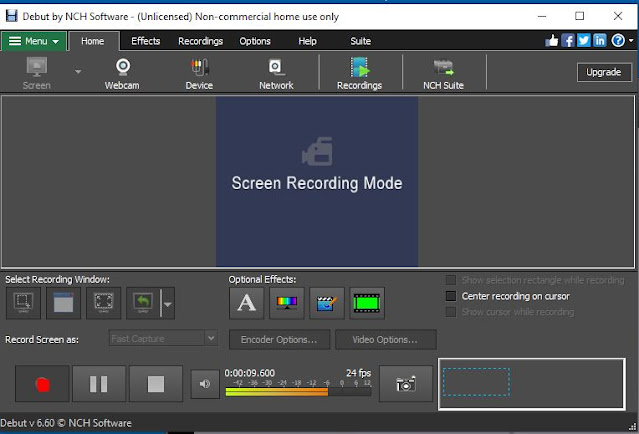Click the speaker audio icon
This screenshot has width=639, height=434.
[x=205, y=383]
